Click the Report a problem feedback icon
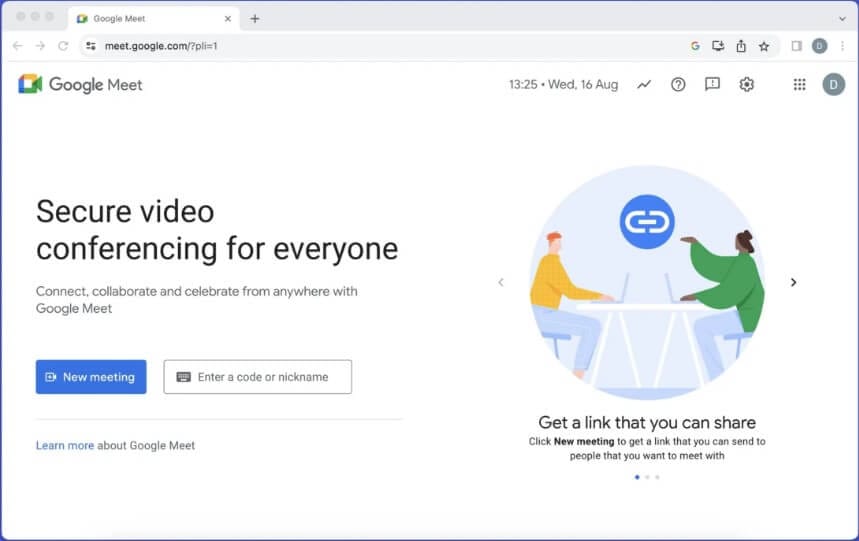The image size is (859, 541). tap(712, 84)
